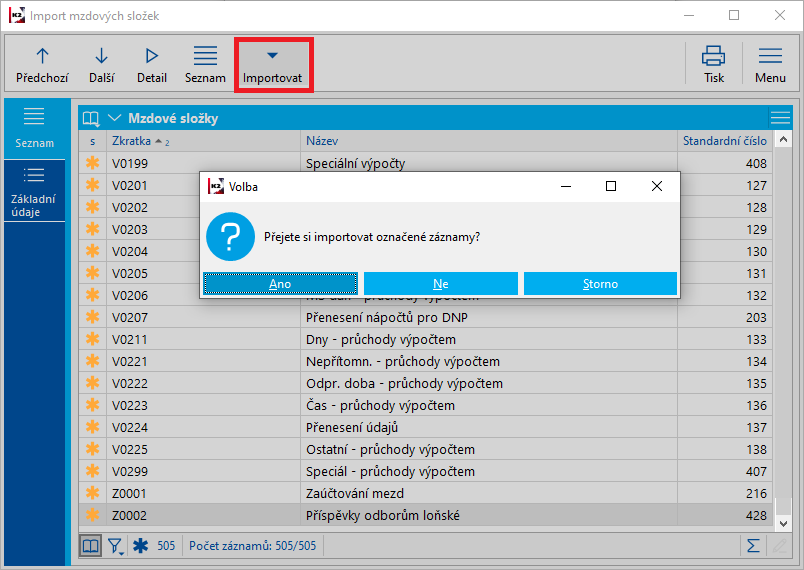Toggle the star mark on row V0207

(x=92, y=317)
